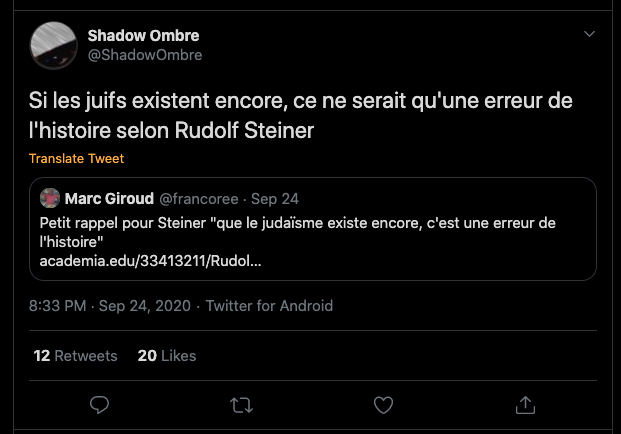The width and height of the screenshot is (621, 434).
Task: View the 20 Likes list
Action: pyautogui.click(x=166, y=355)
